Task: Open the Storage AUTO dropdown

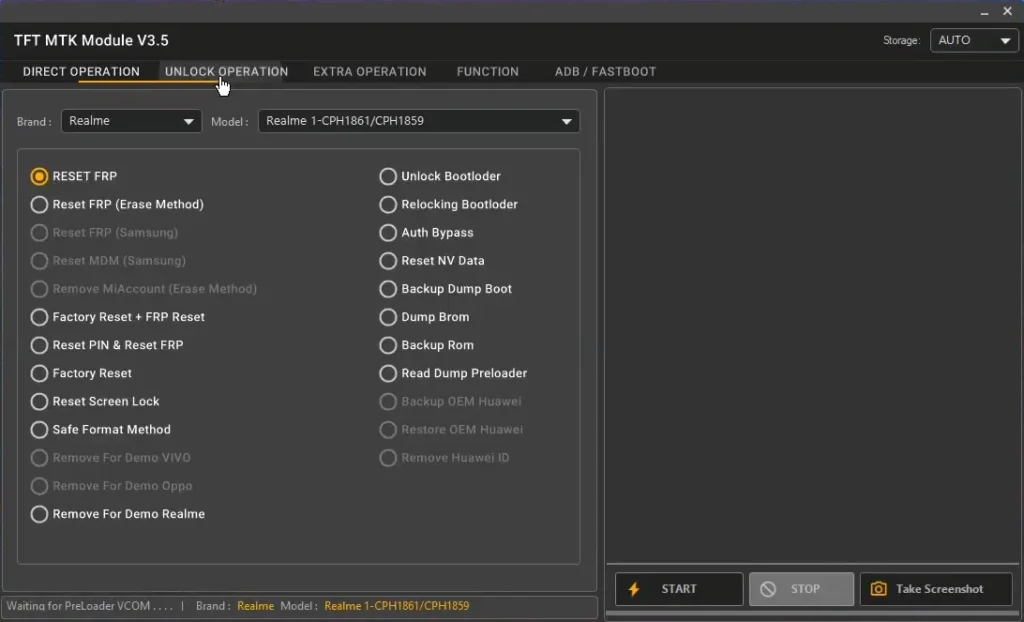Action: (973, 40)
